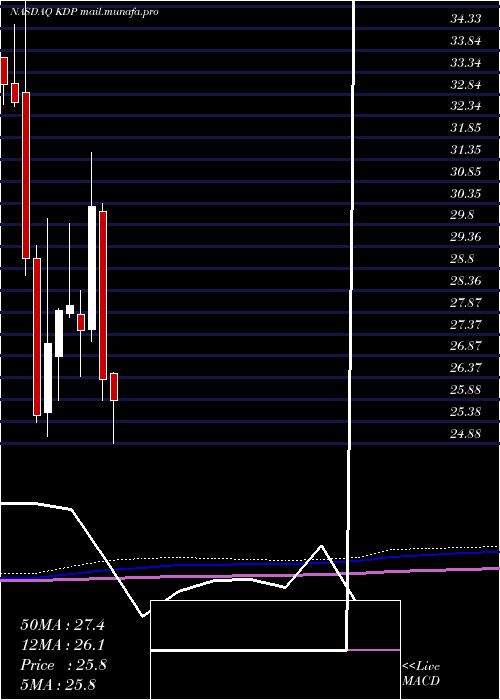Click the 27.37 price axis label
Image resolution: width=500 pixels, height=700 pixels.
coord(466,324)
